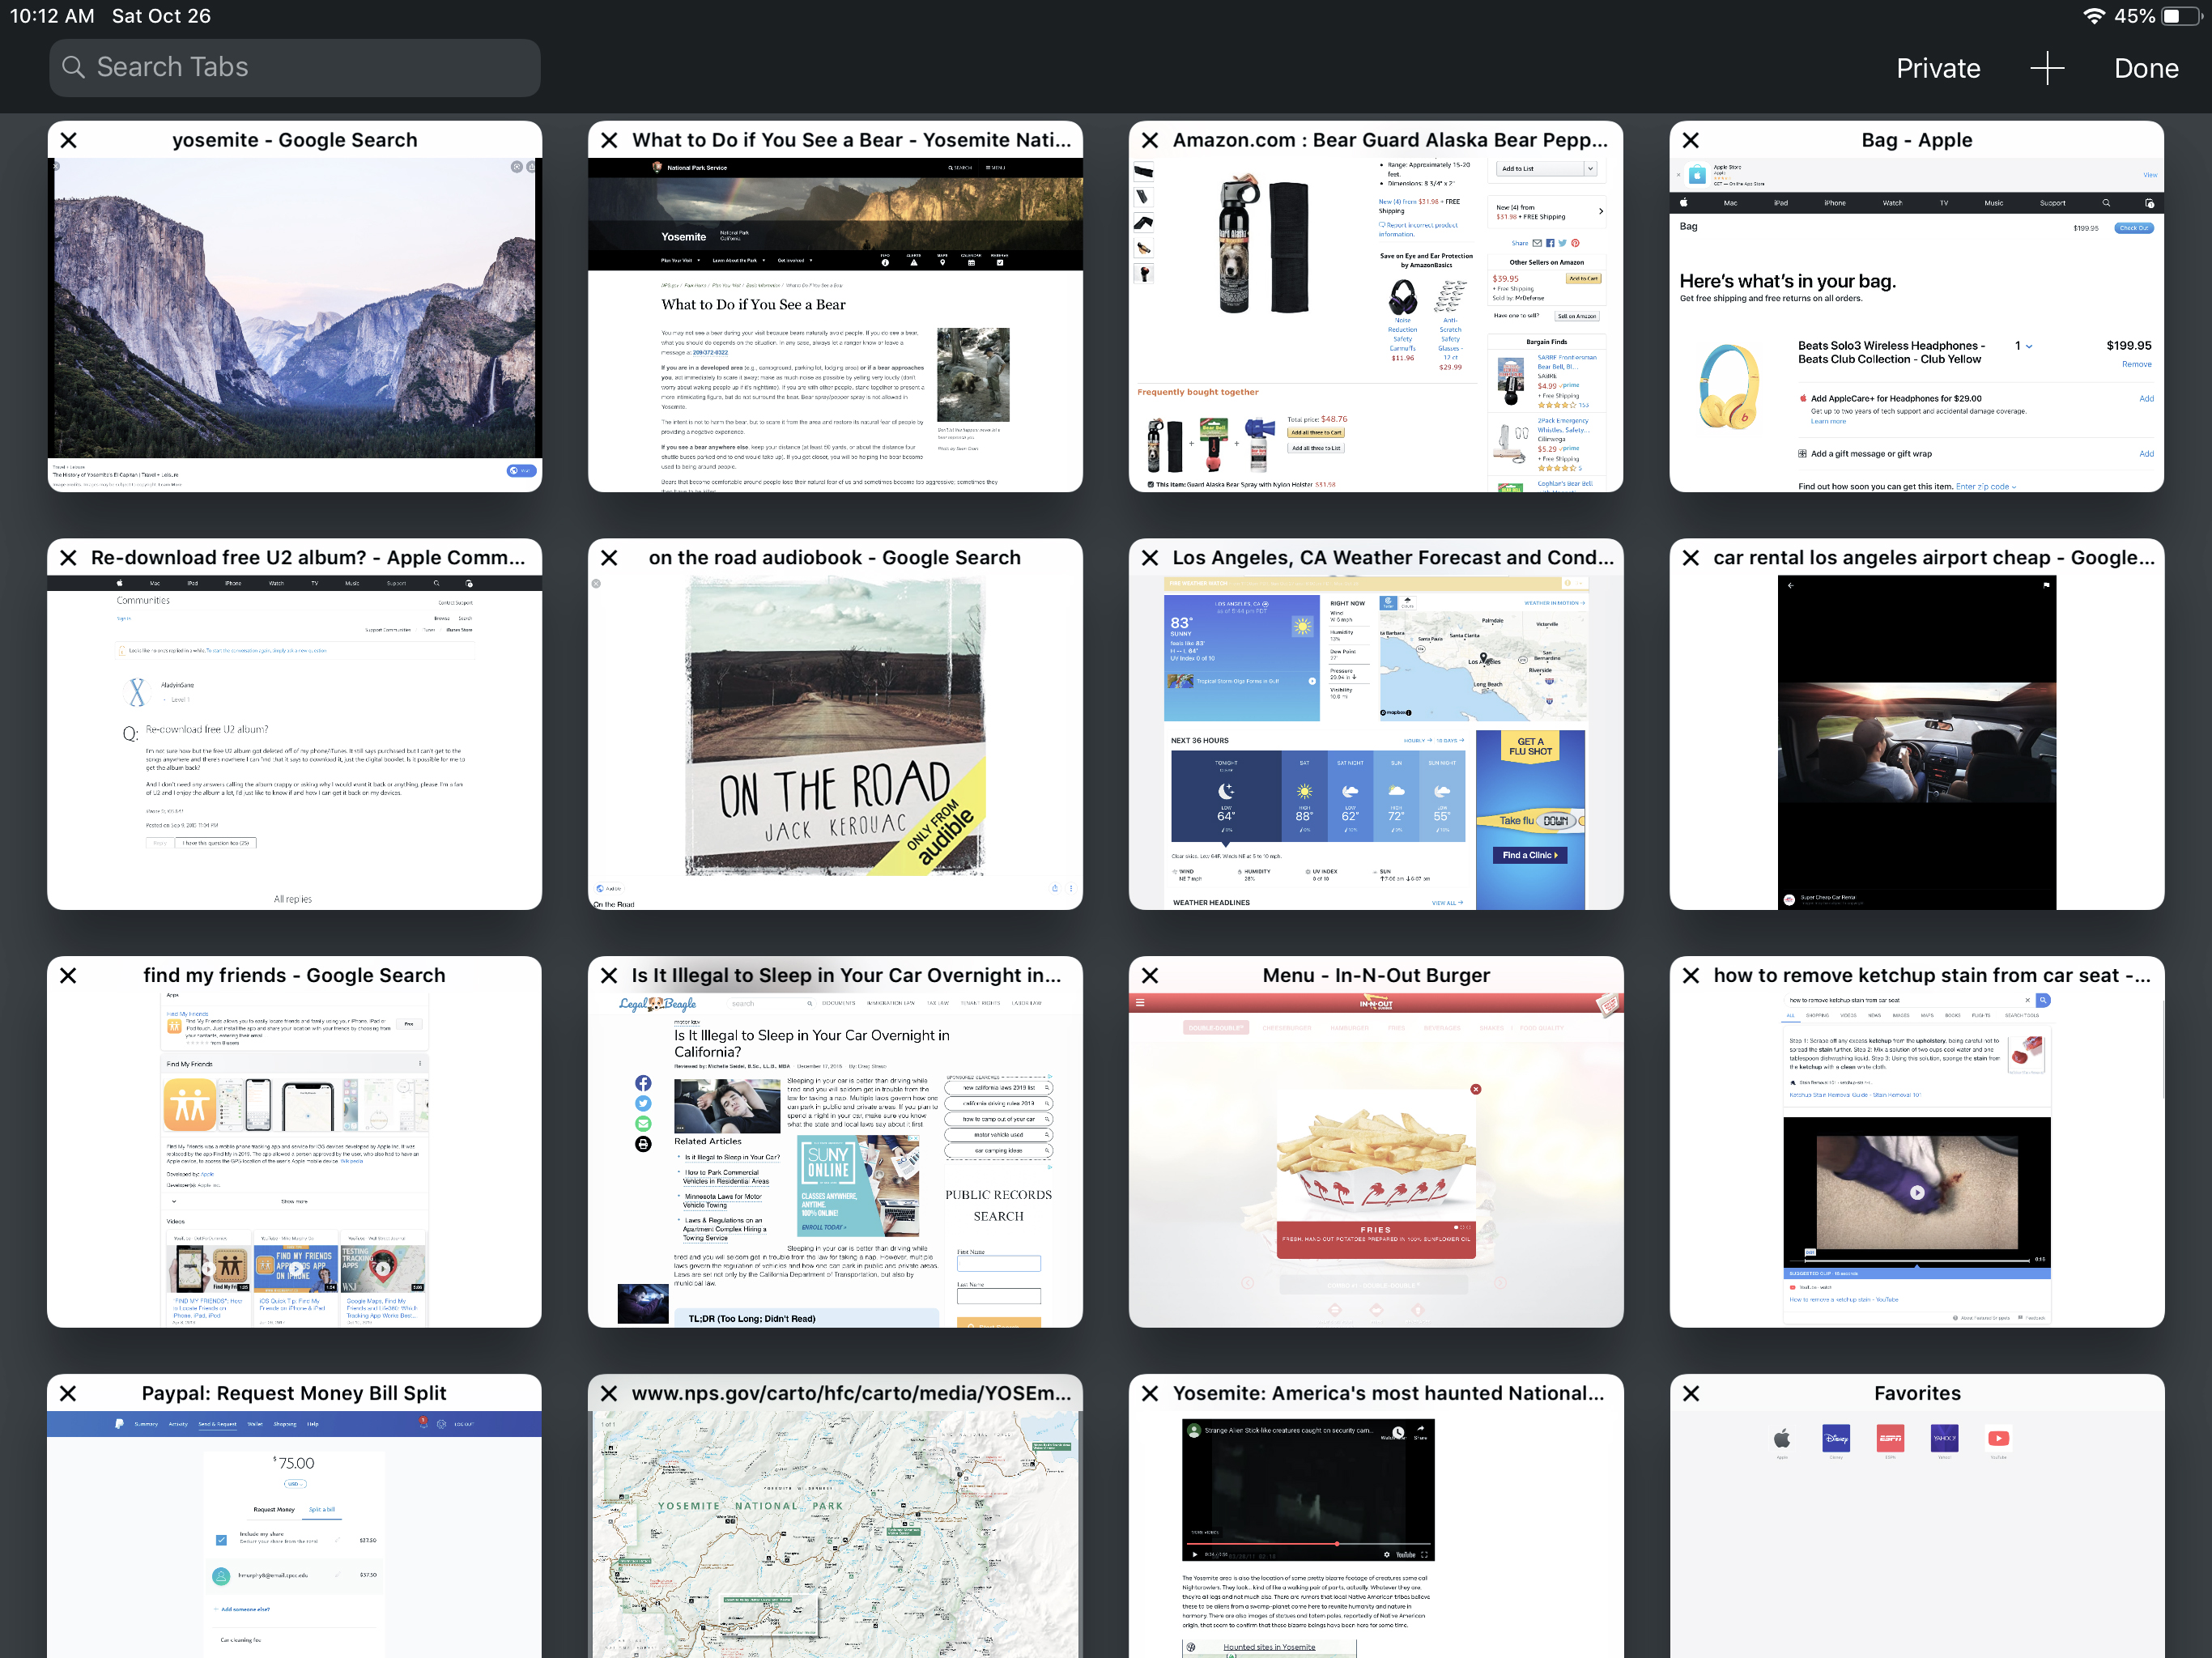This screenshot has height=1658, width=2212.
Task: Close the Yosemite most haunted National tab
Action: (1150, 1393)
